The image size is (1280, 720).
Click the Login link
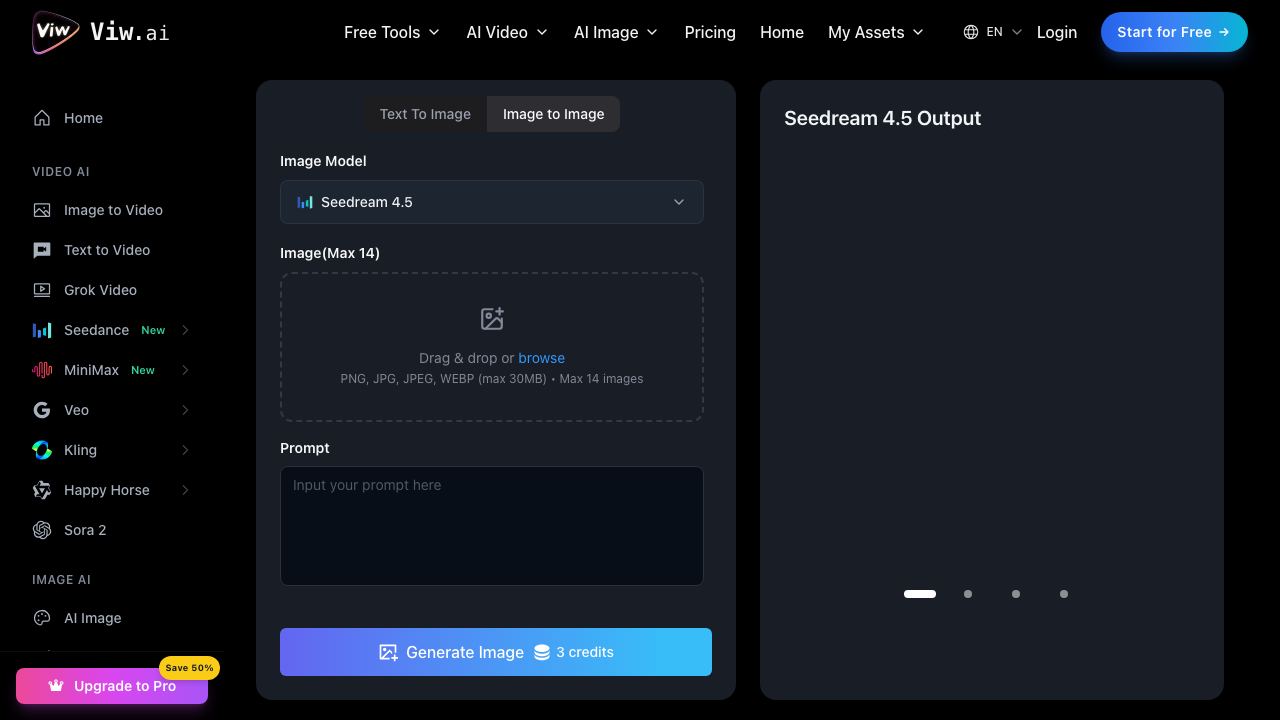tap(1057, 32)
